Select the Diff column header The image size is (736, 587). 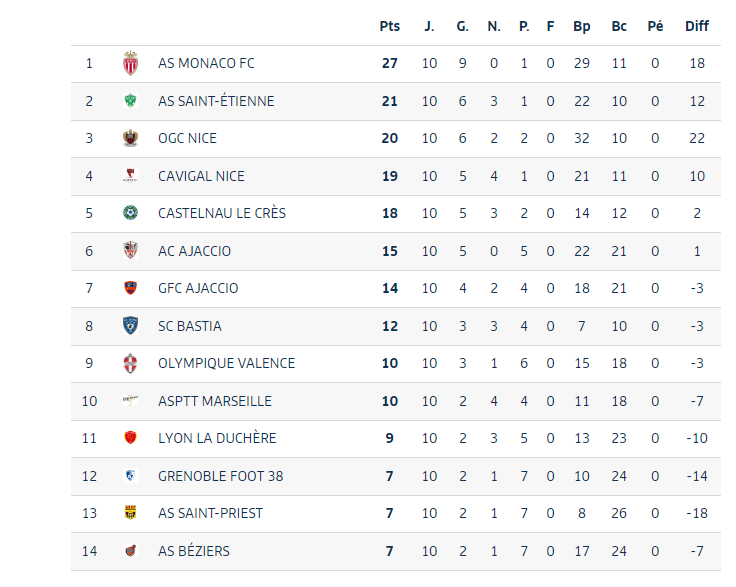click(697, 26)
